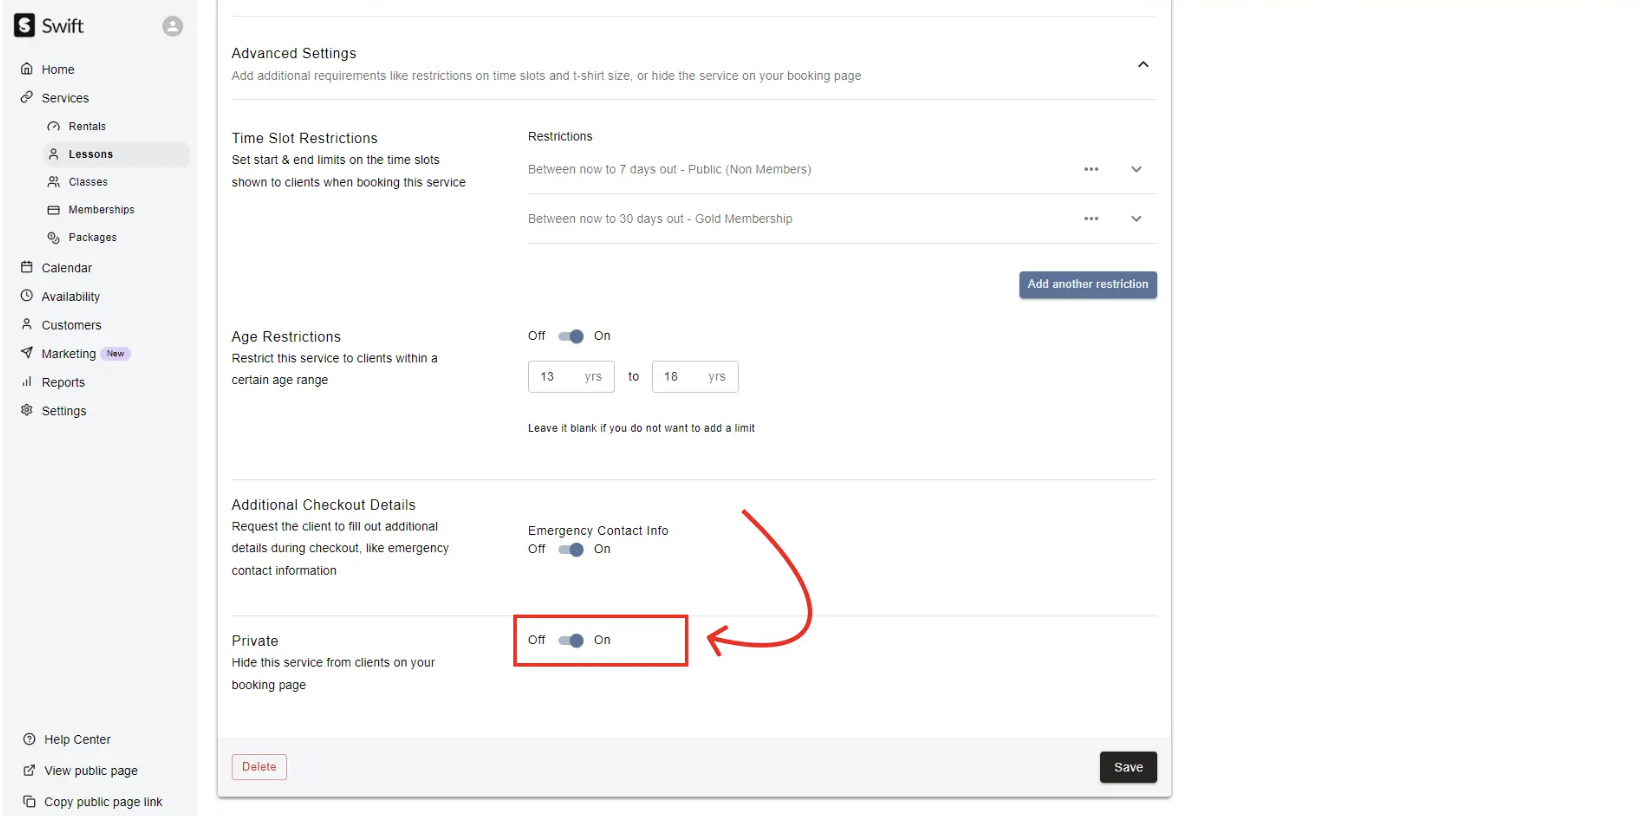This screenshot has width=1638, height=816.
Task: Open the Availability page
Action: point(71,297)
